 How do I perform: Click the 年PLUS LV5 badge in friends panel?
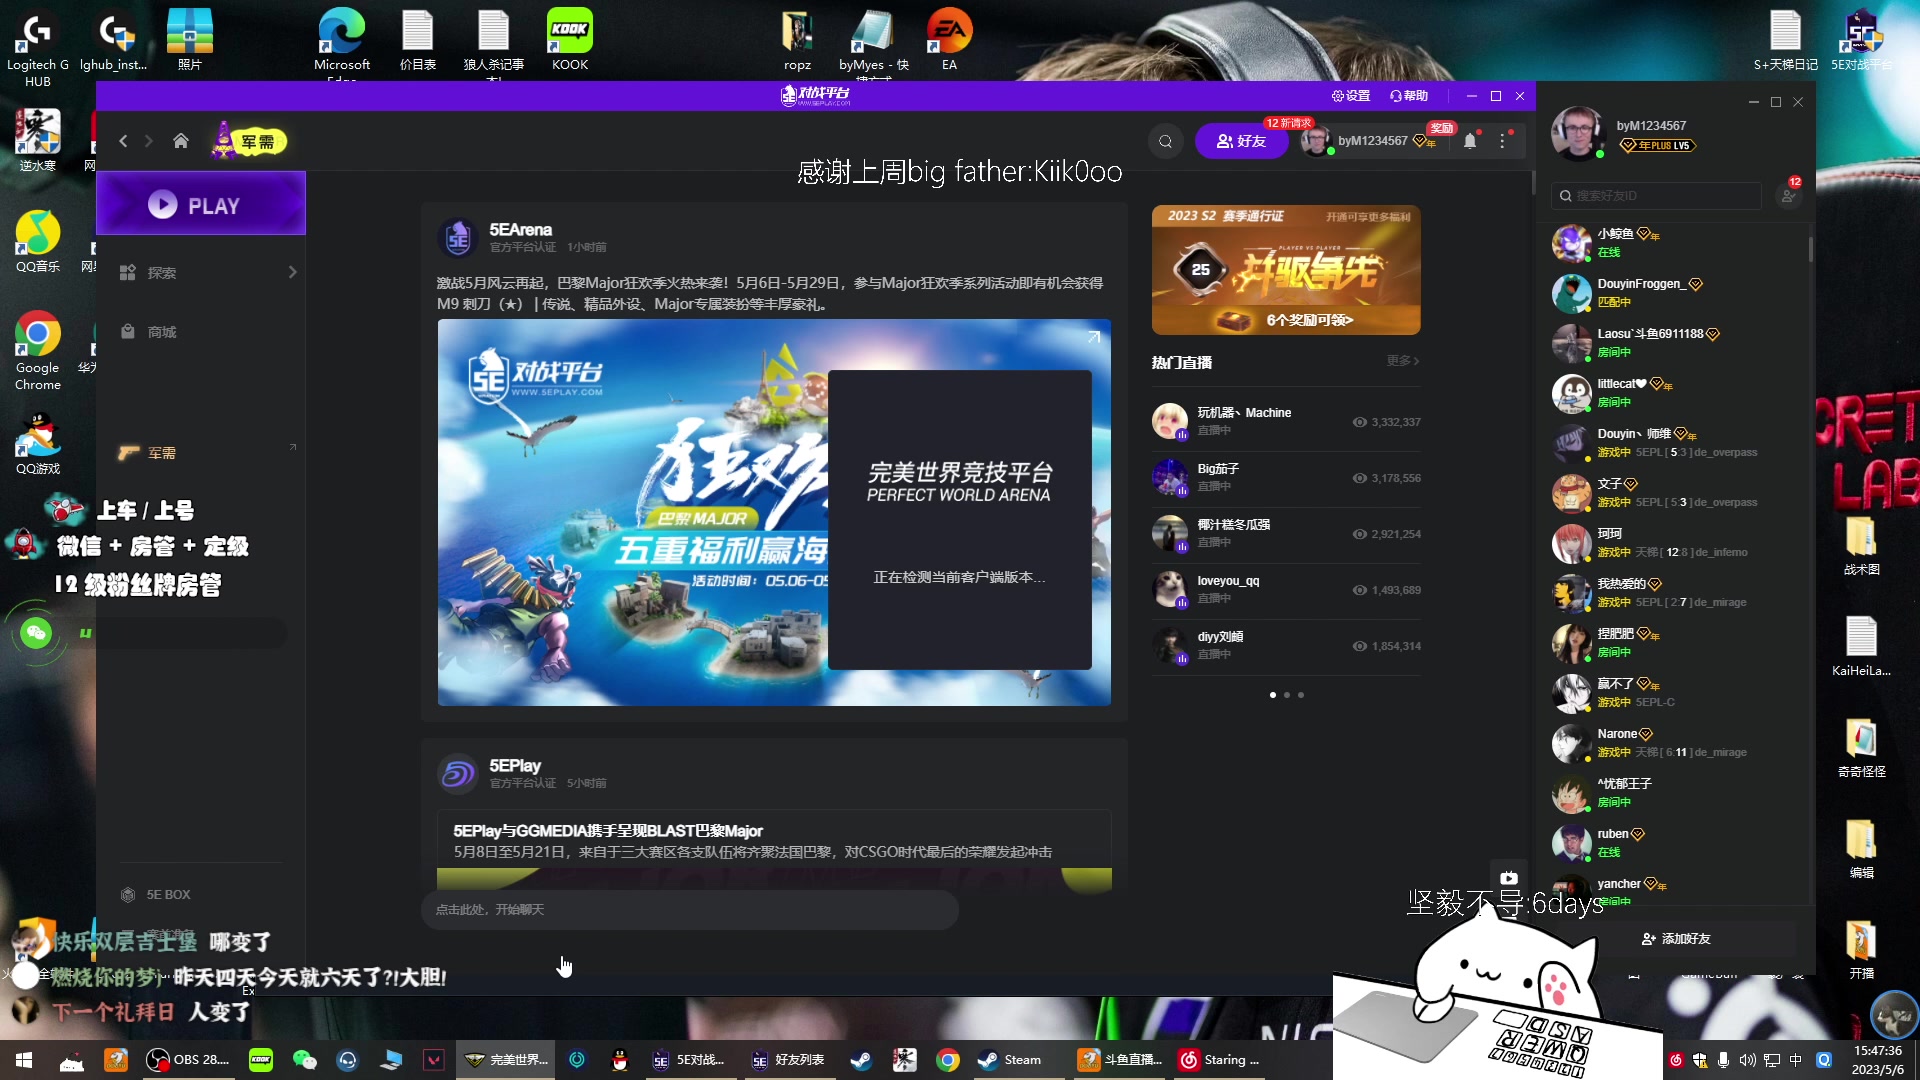point(1658,146)
